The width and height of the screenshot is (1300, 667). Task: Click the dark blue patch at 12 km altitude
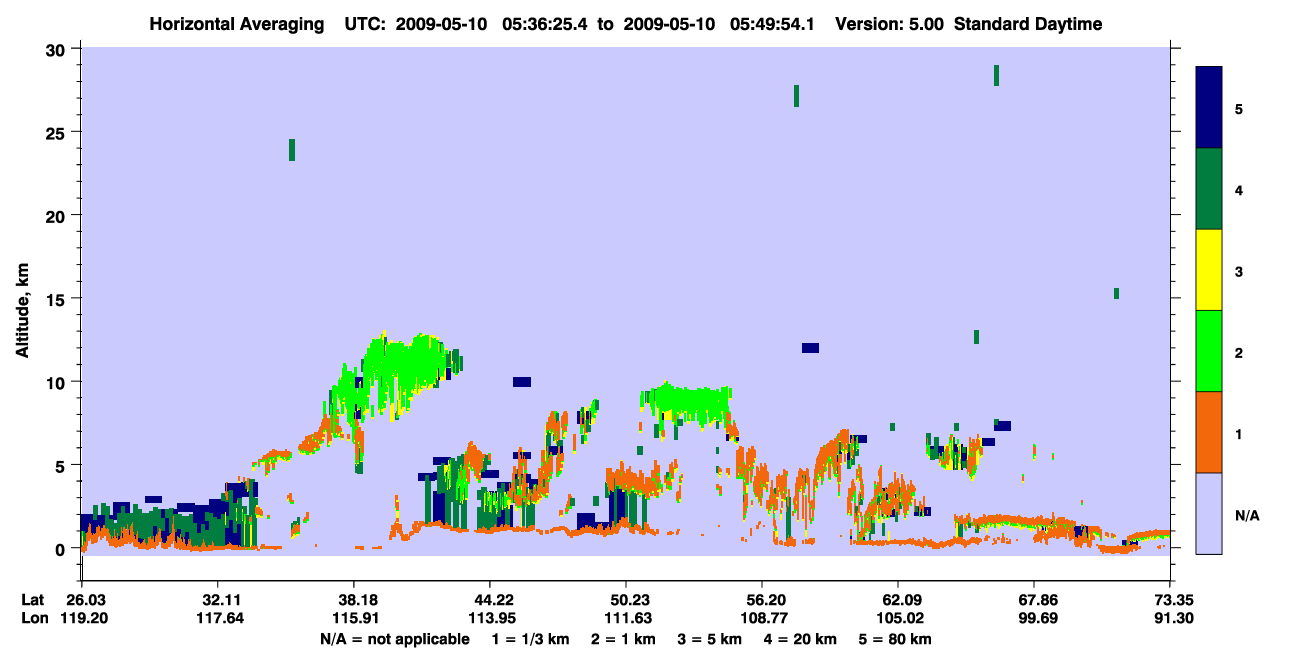coord(810,348)
